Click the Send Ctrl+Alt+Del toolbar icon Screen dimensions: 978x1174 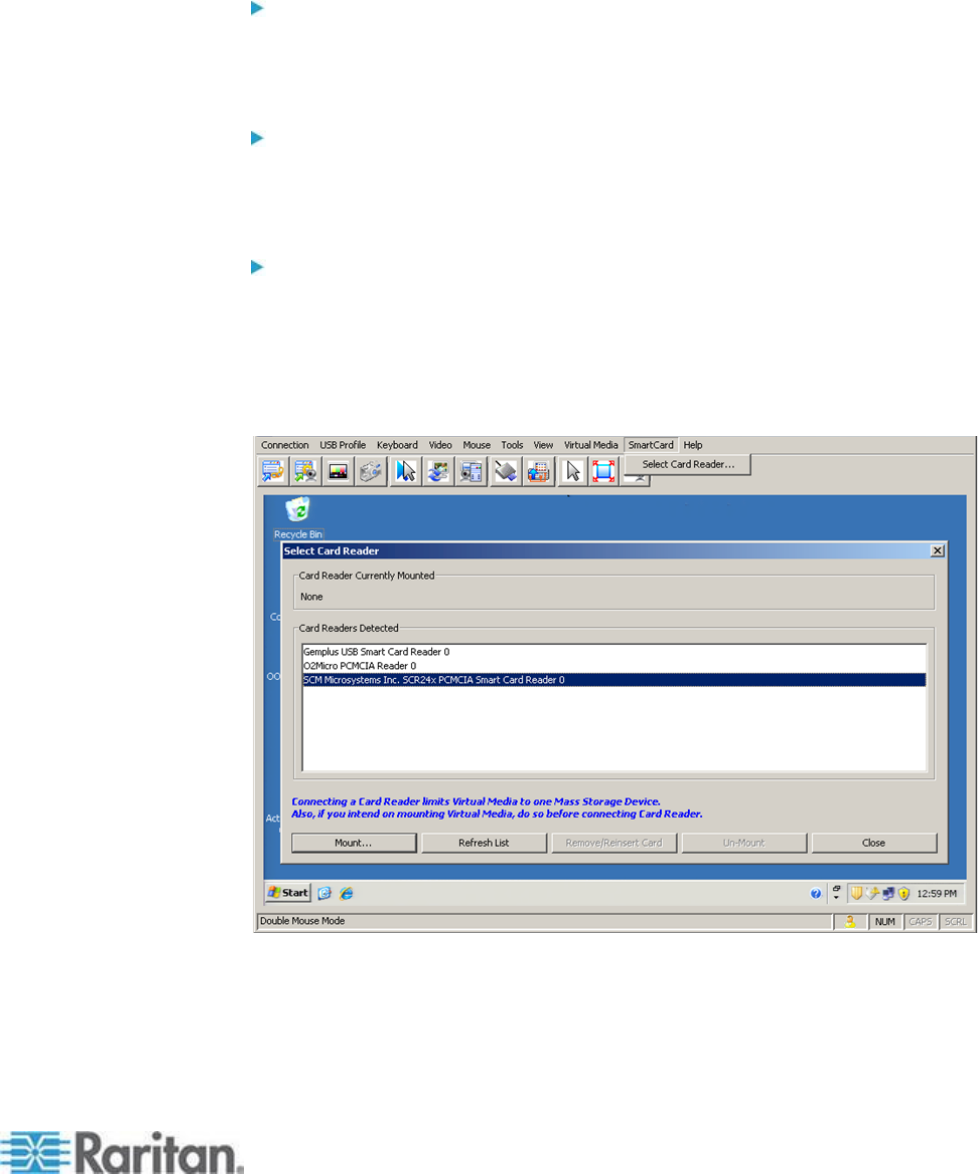click(538, 471)
